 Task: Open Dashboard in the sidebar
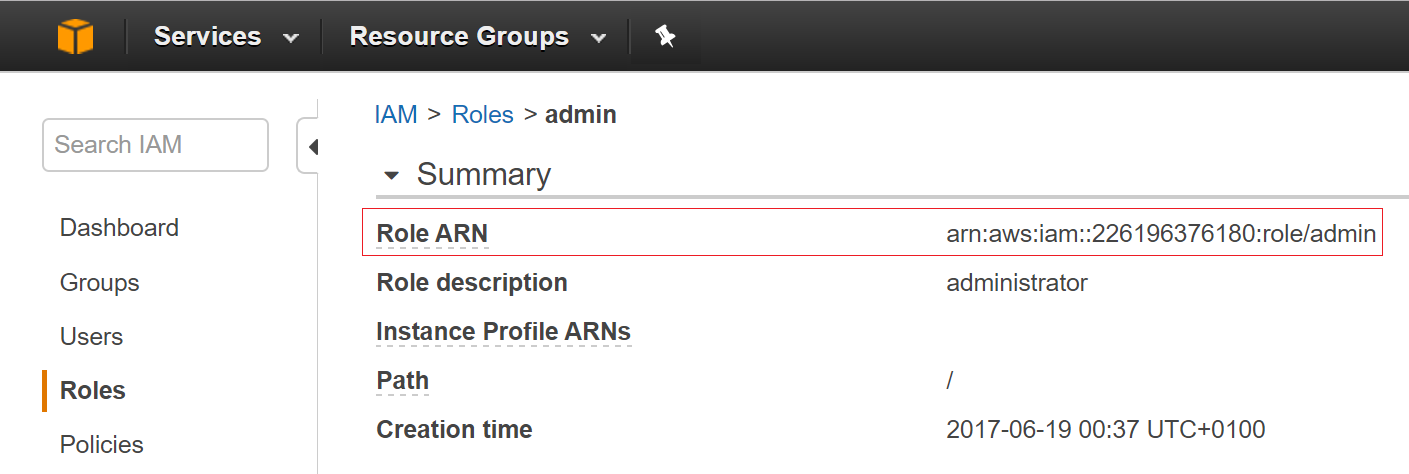tap(119, 228)
